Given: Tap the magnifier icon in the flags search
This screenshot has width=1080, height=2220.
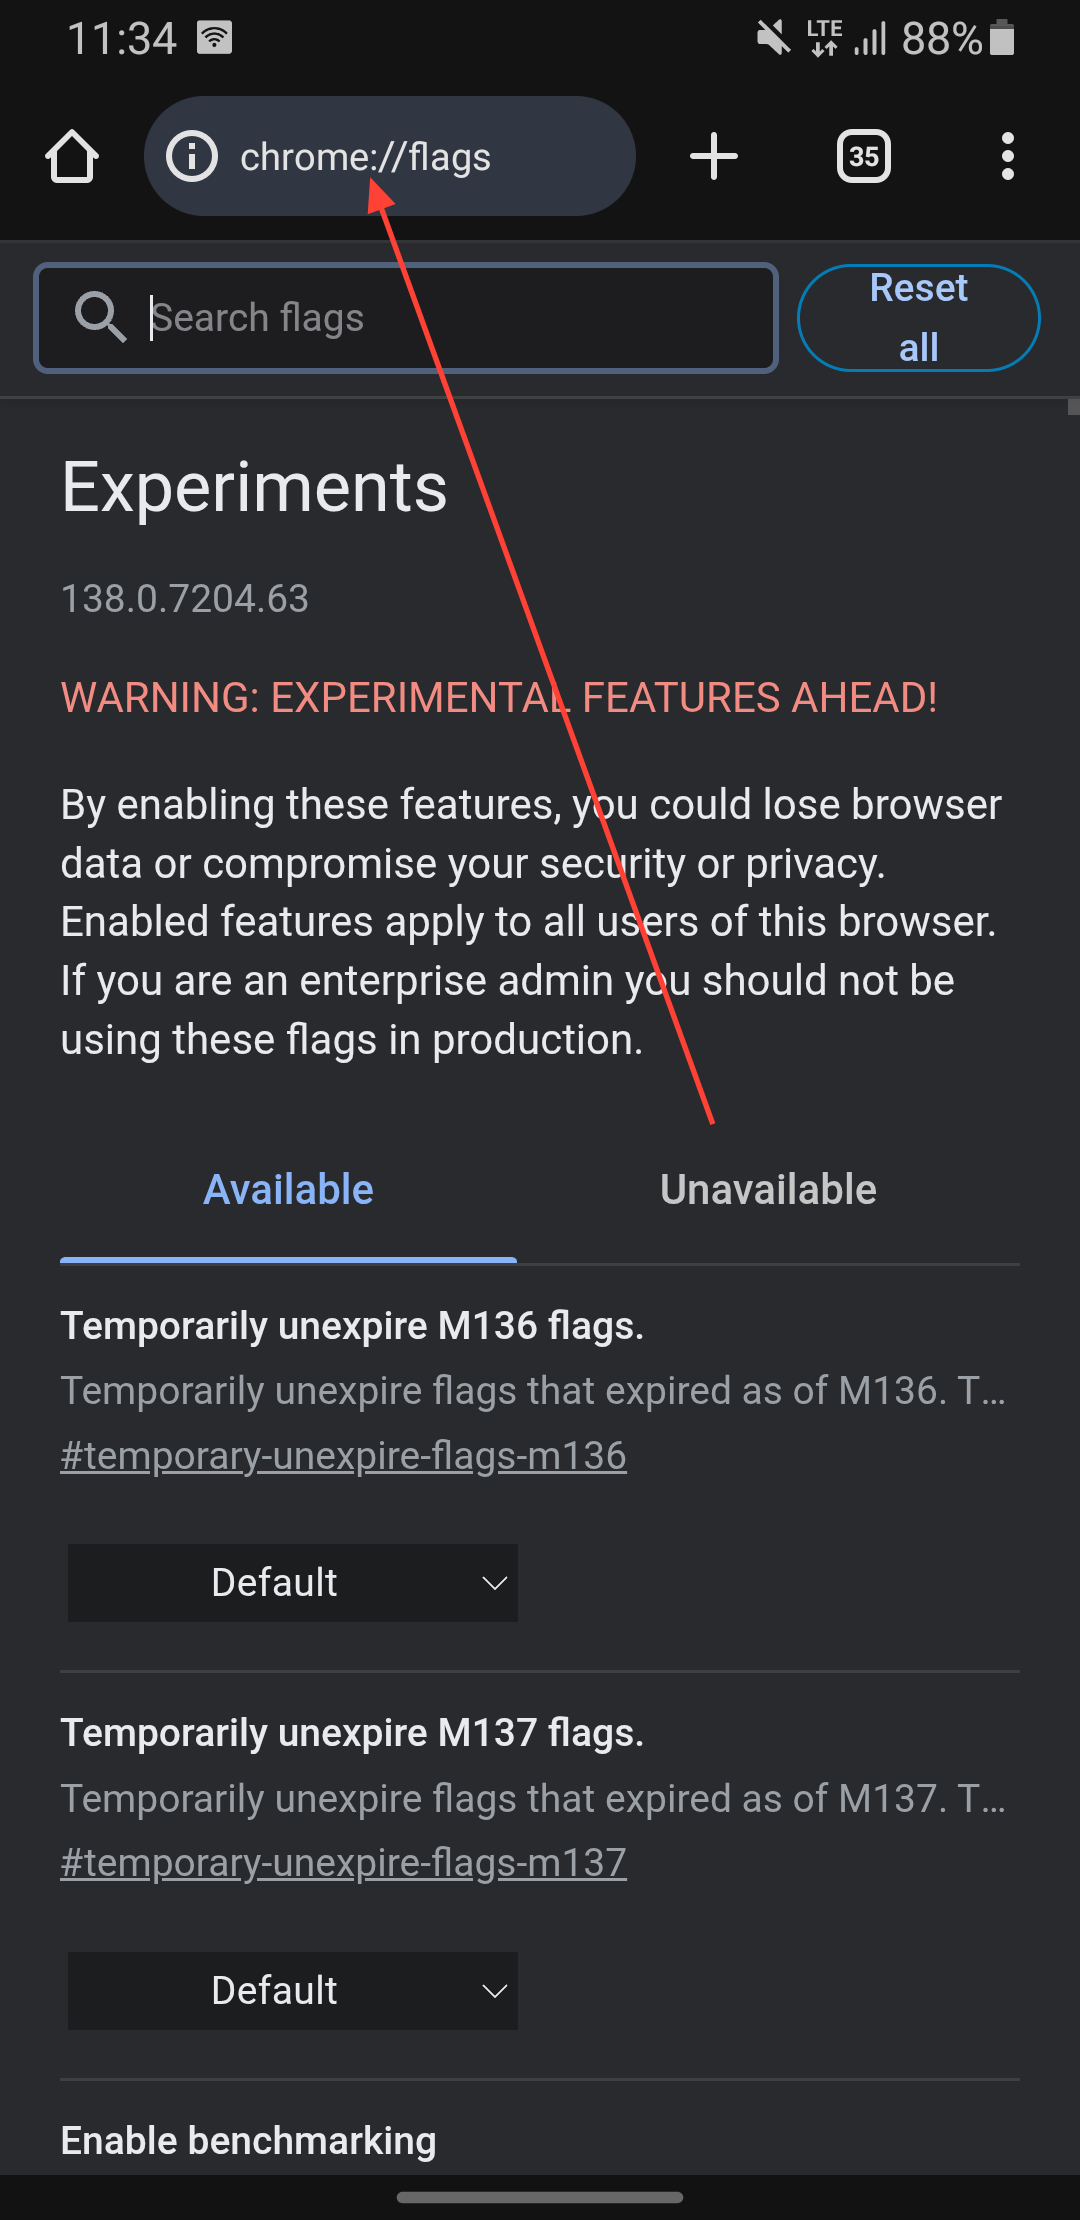Looking at the screenshot, I should (99, 317).
